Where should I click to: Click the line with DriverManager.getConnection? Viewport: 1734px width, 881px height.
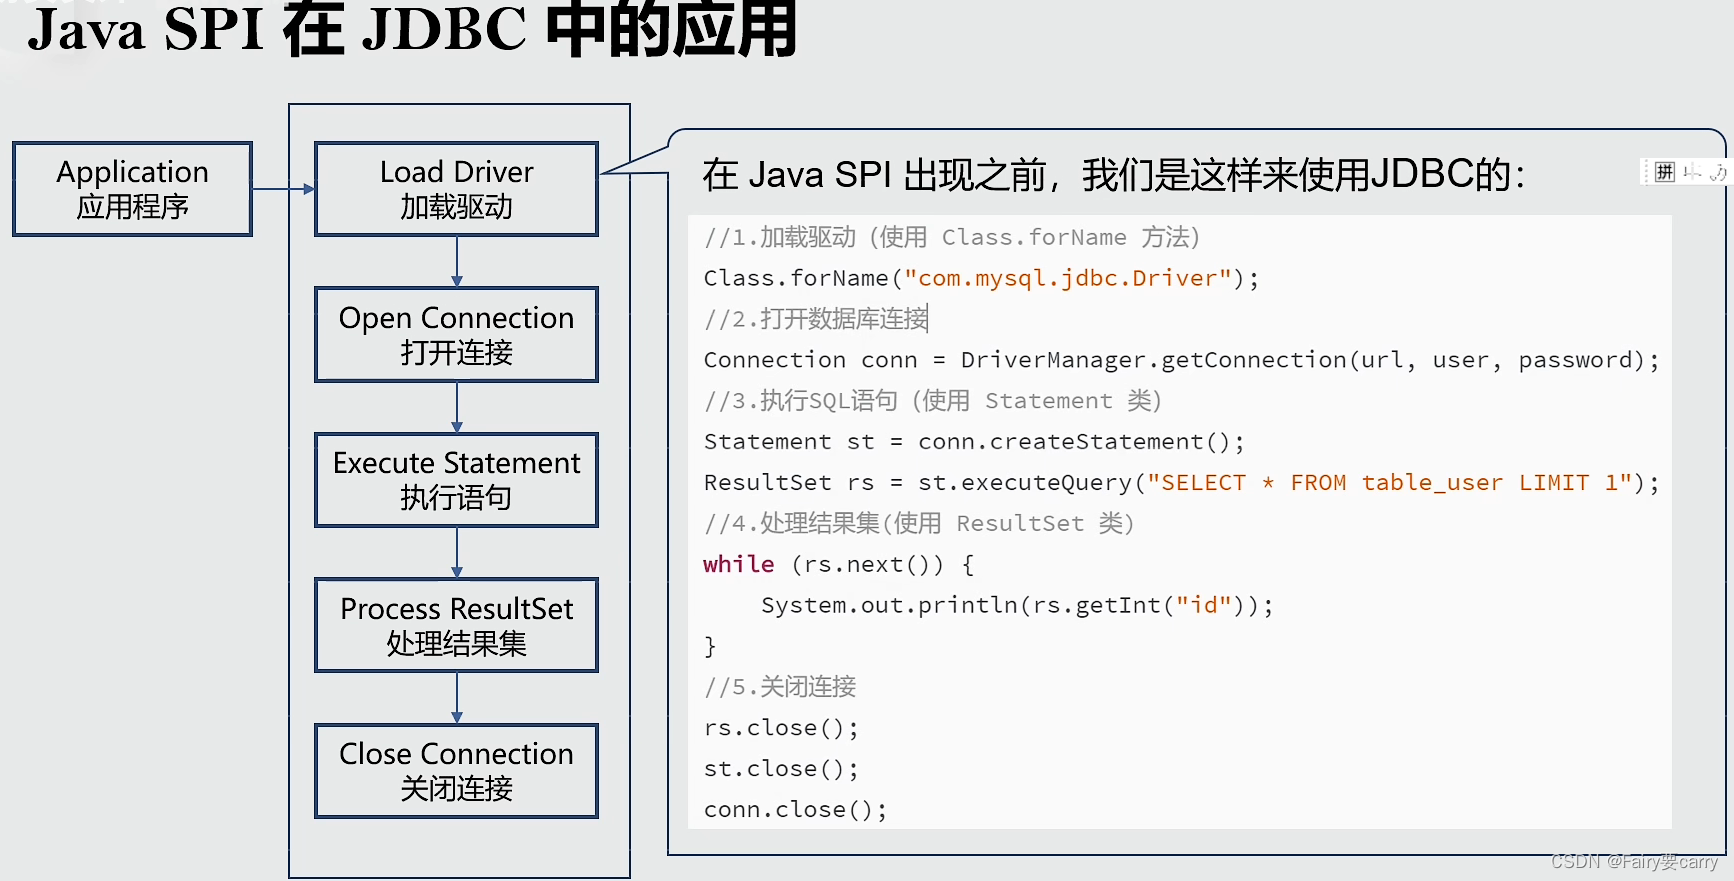pos(1181,360)
